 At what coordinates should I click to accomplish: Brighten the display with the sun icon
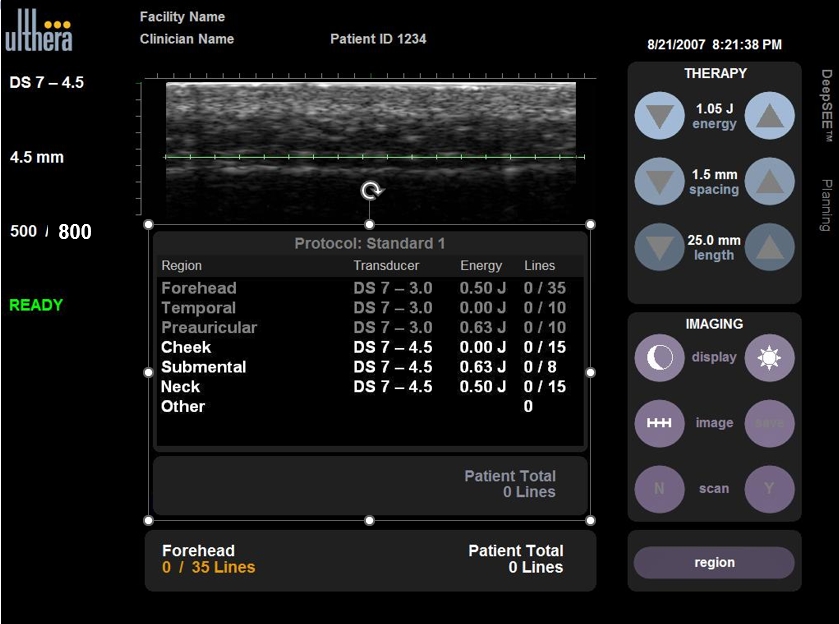(769, 357)
